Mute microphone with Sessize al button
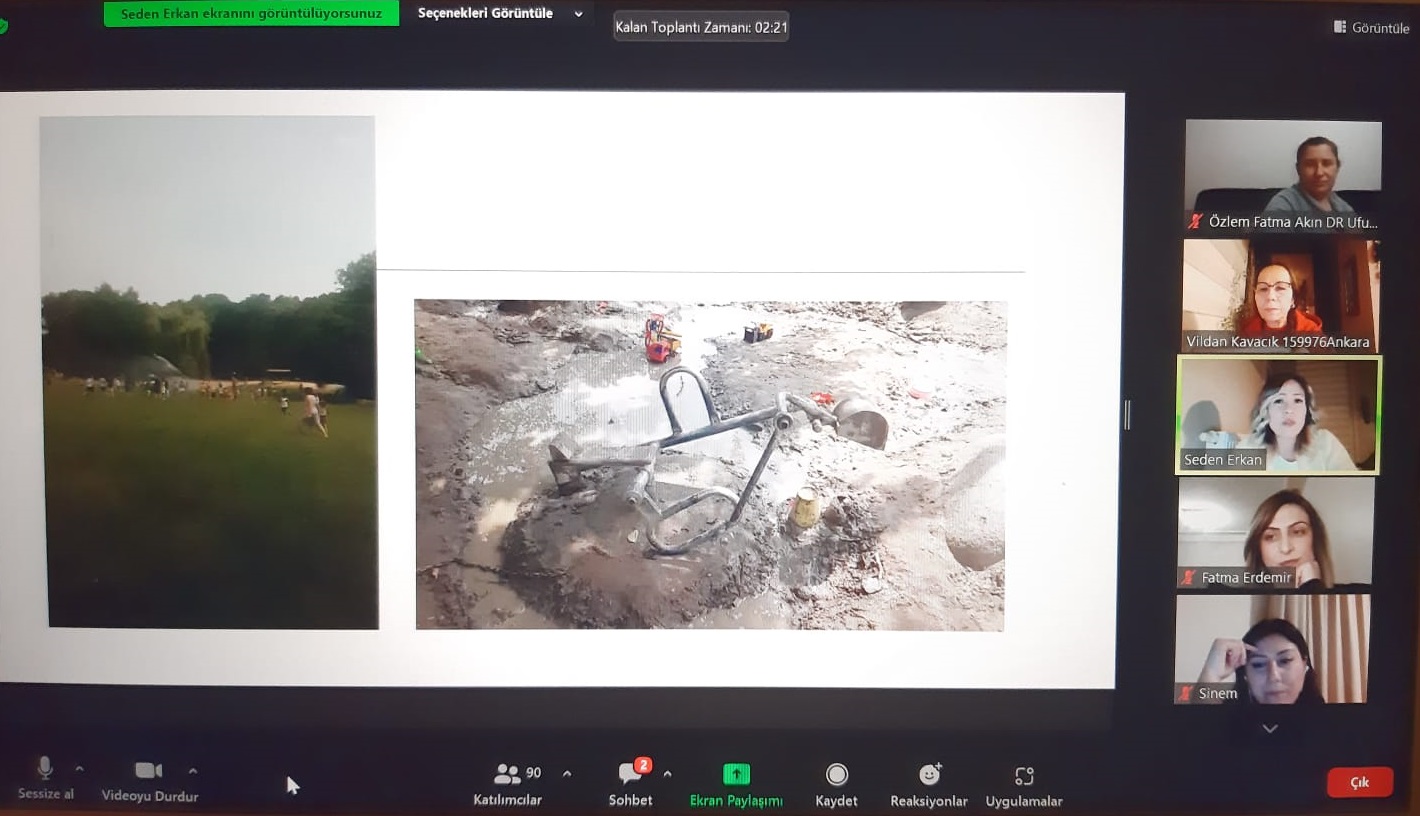Screen dimensions: 1420x816 pos(45,779)
